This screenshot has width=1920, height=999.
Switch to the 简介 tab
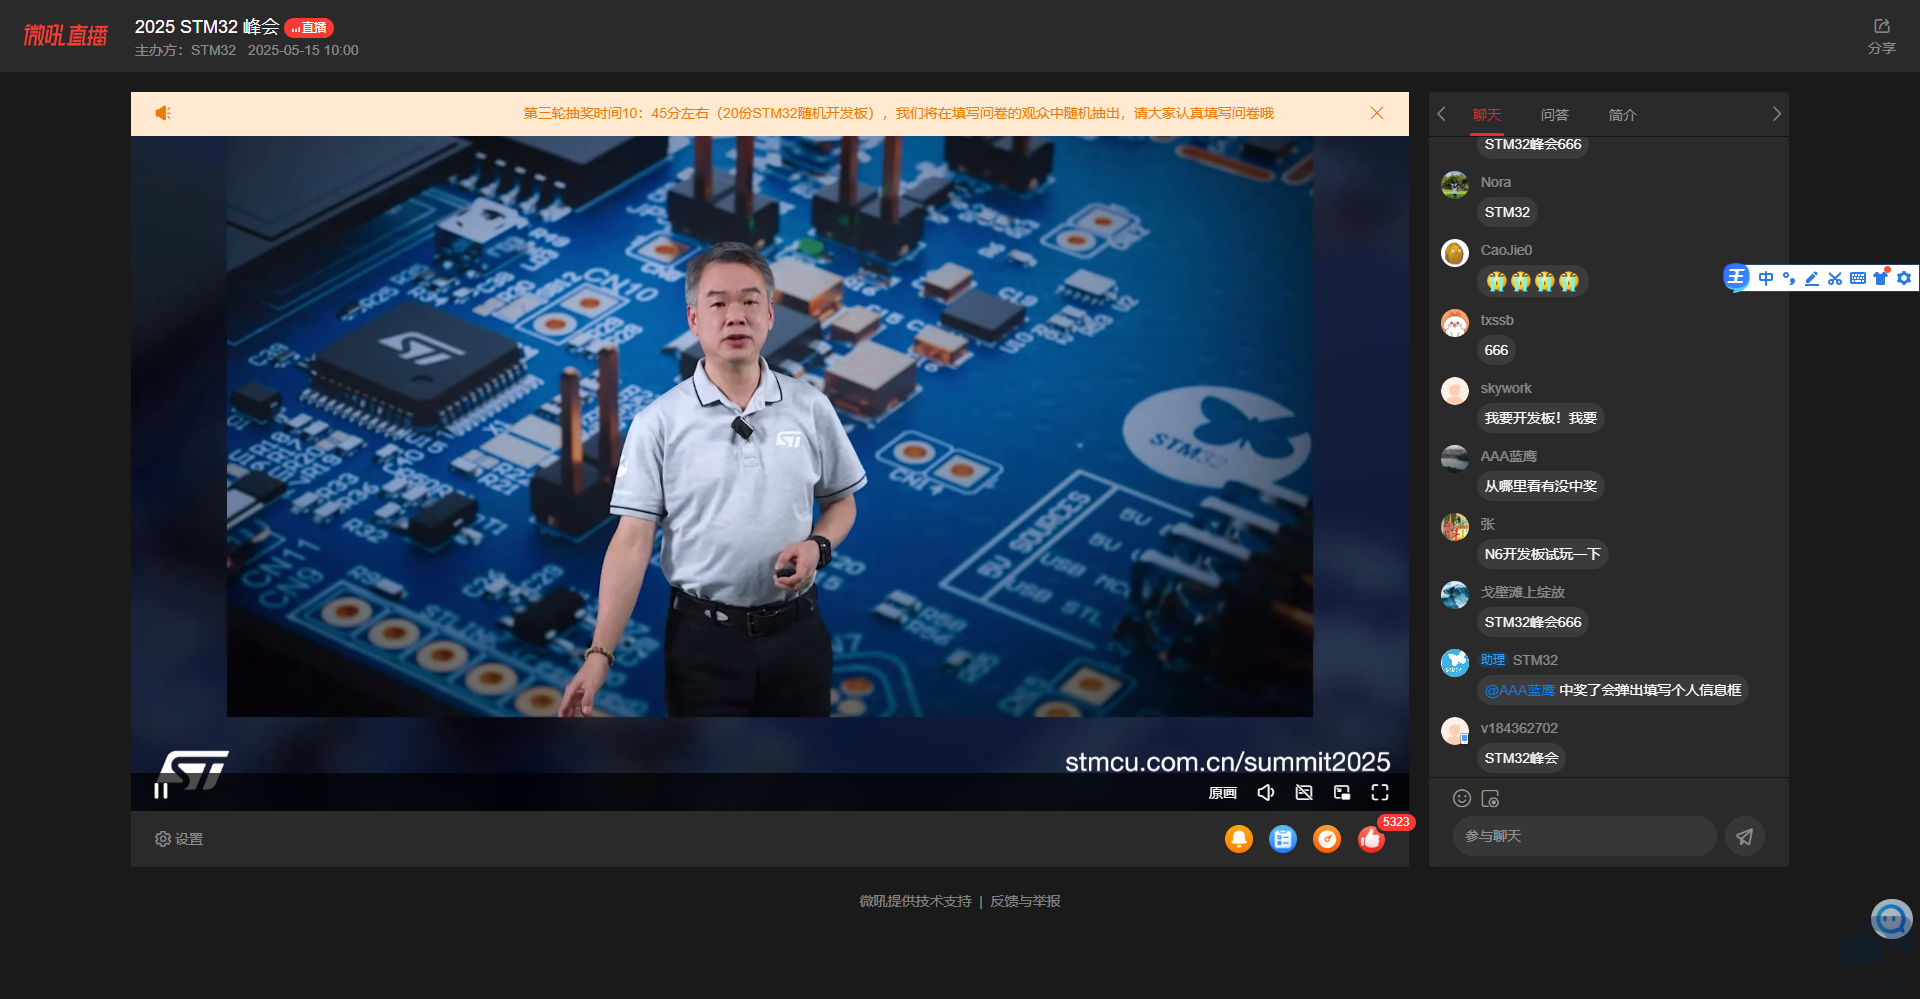[1622, 115]
